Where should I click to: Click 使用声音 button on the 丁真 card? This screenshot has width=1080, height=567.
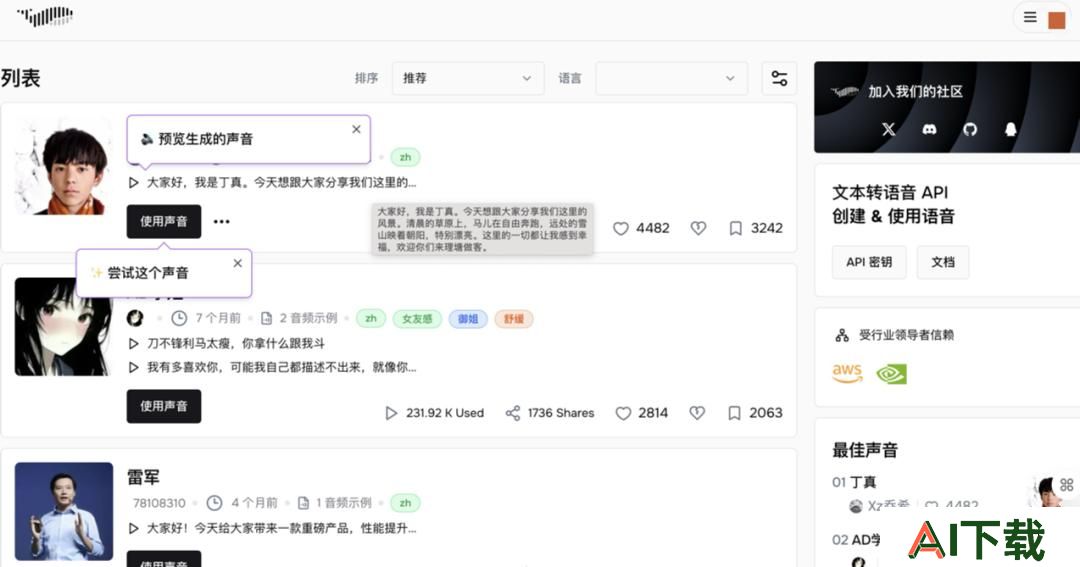tap(164, 221)
